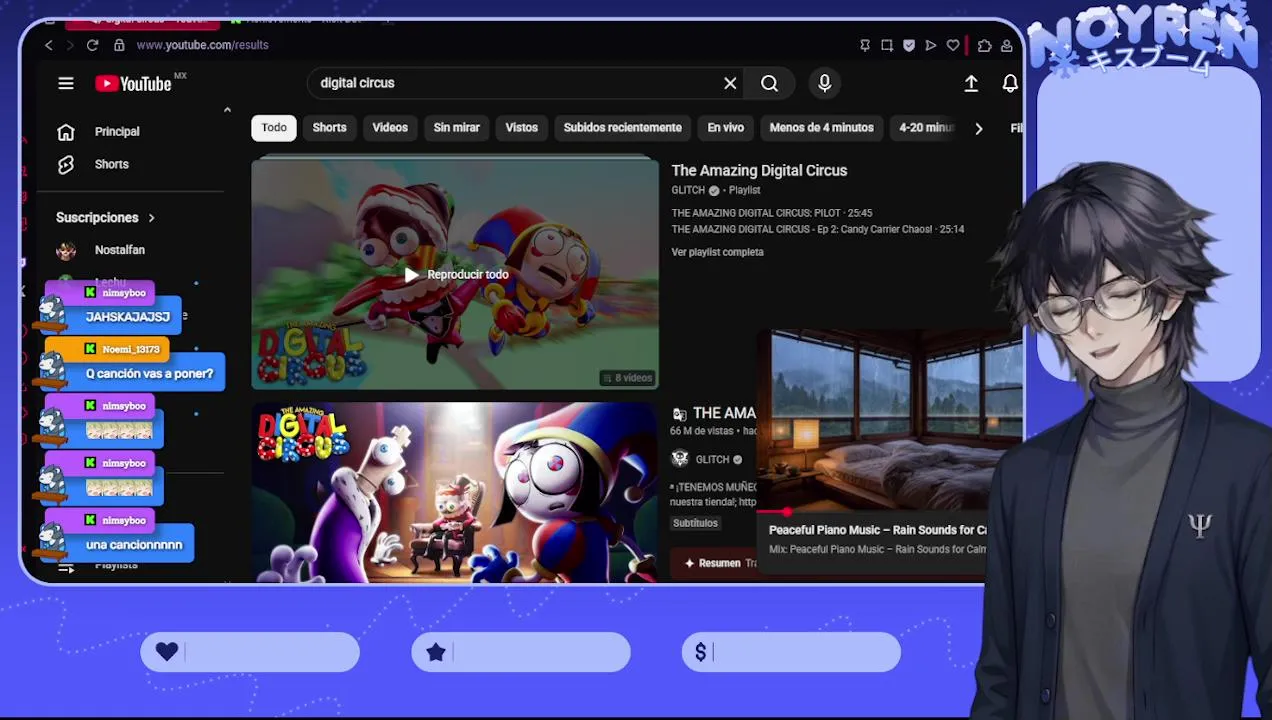The width and height of the screenshot is (1272, 720).
Task: Select the Videos filter chip
Action: pos(390,128)
